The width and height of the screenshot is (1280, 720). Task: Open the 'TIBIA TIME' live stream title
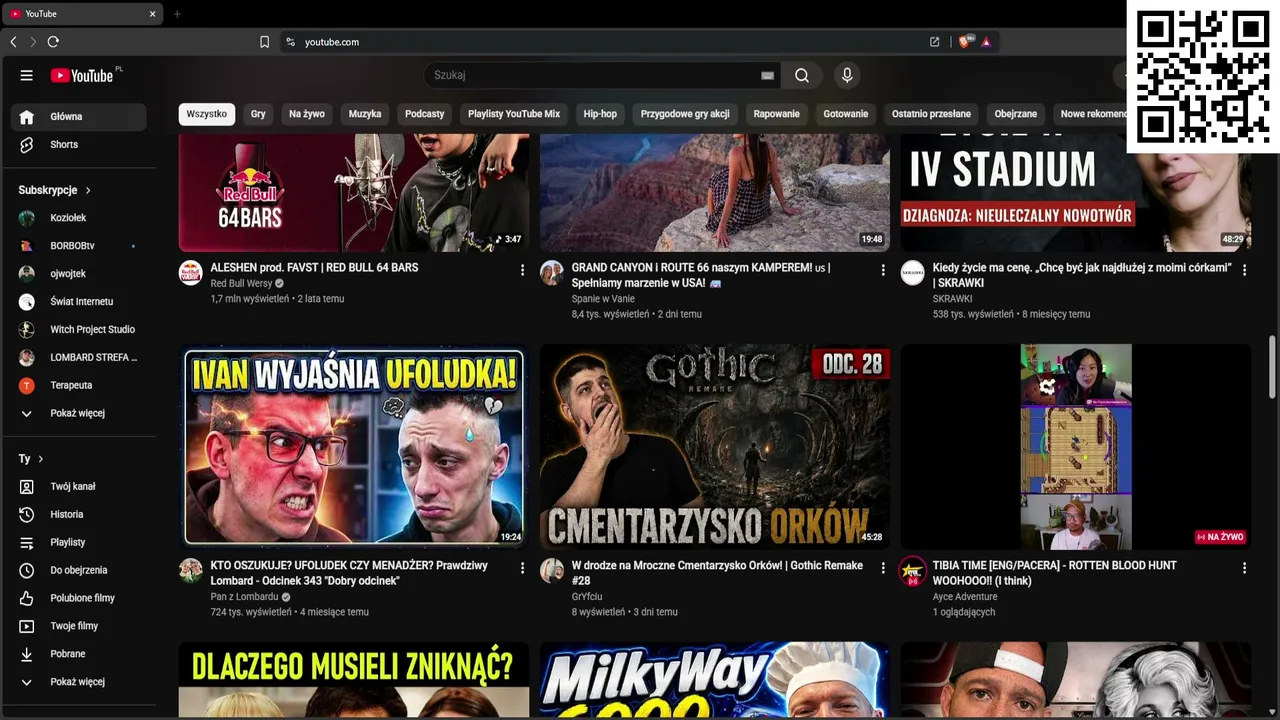click(1054, 573)
